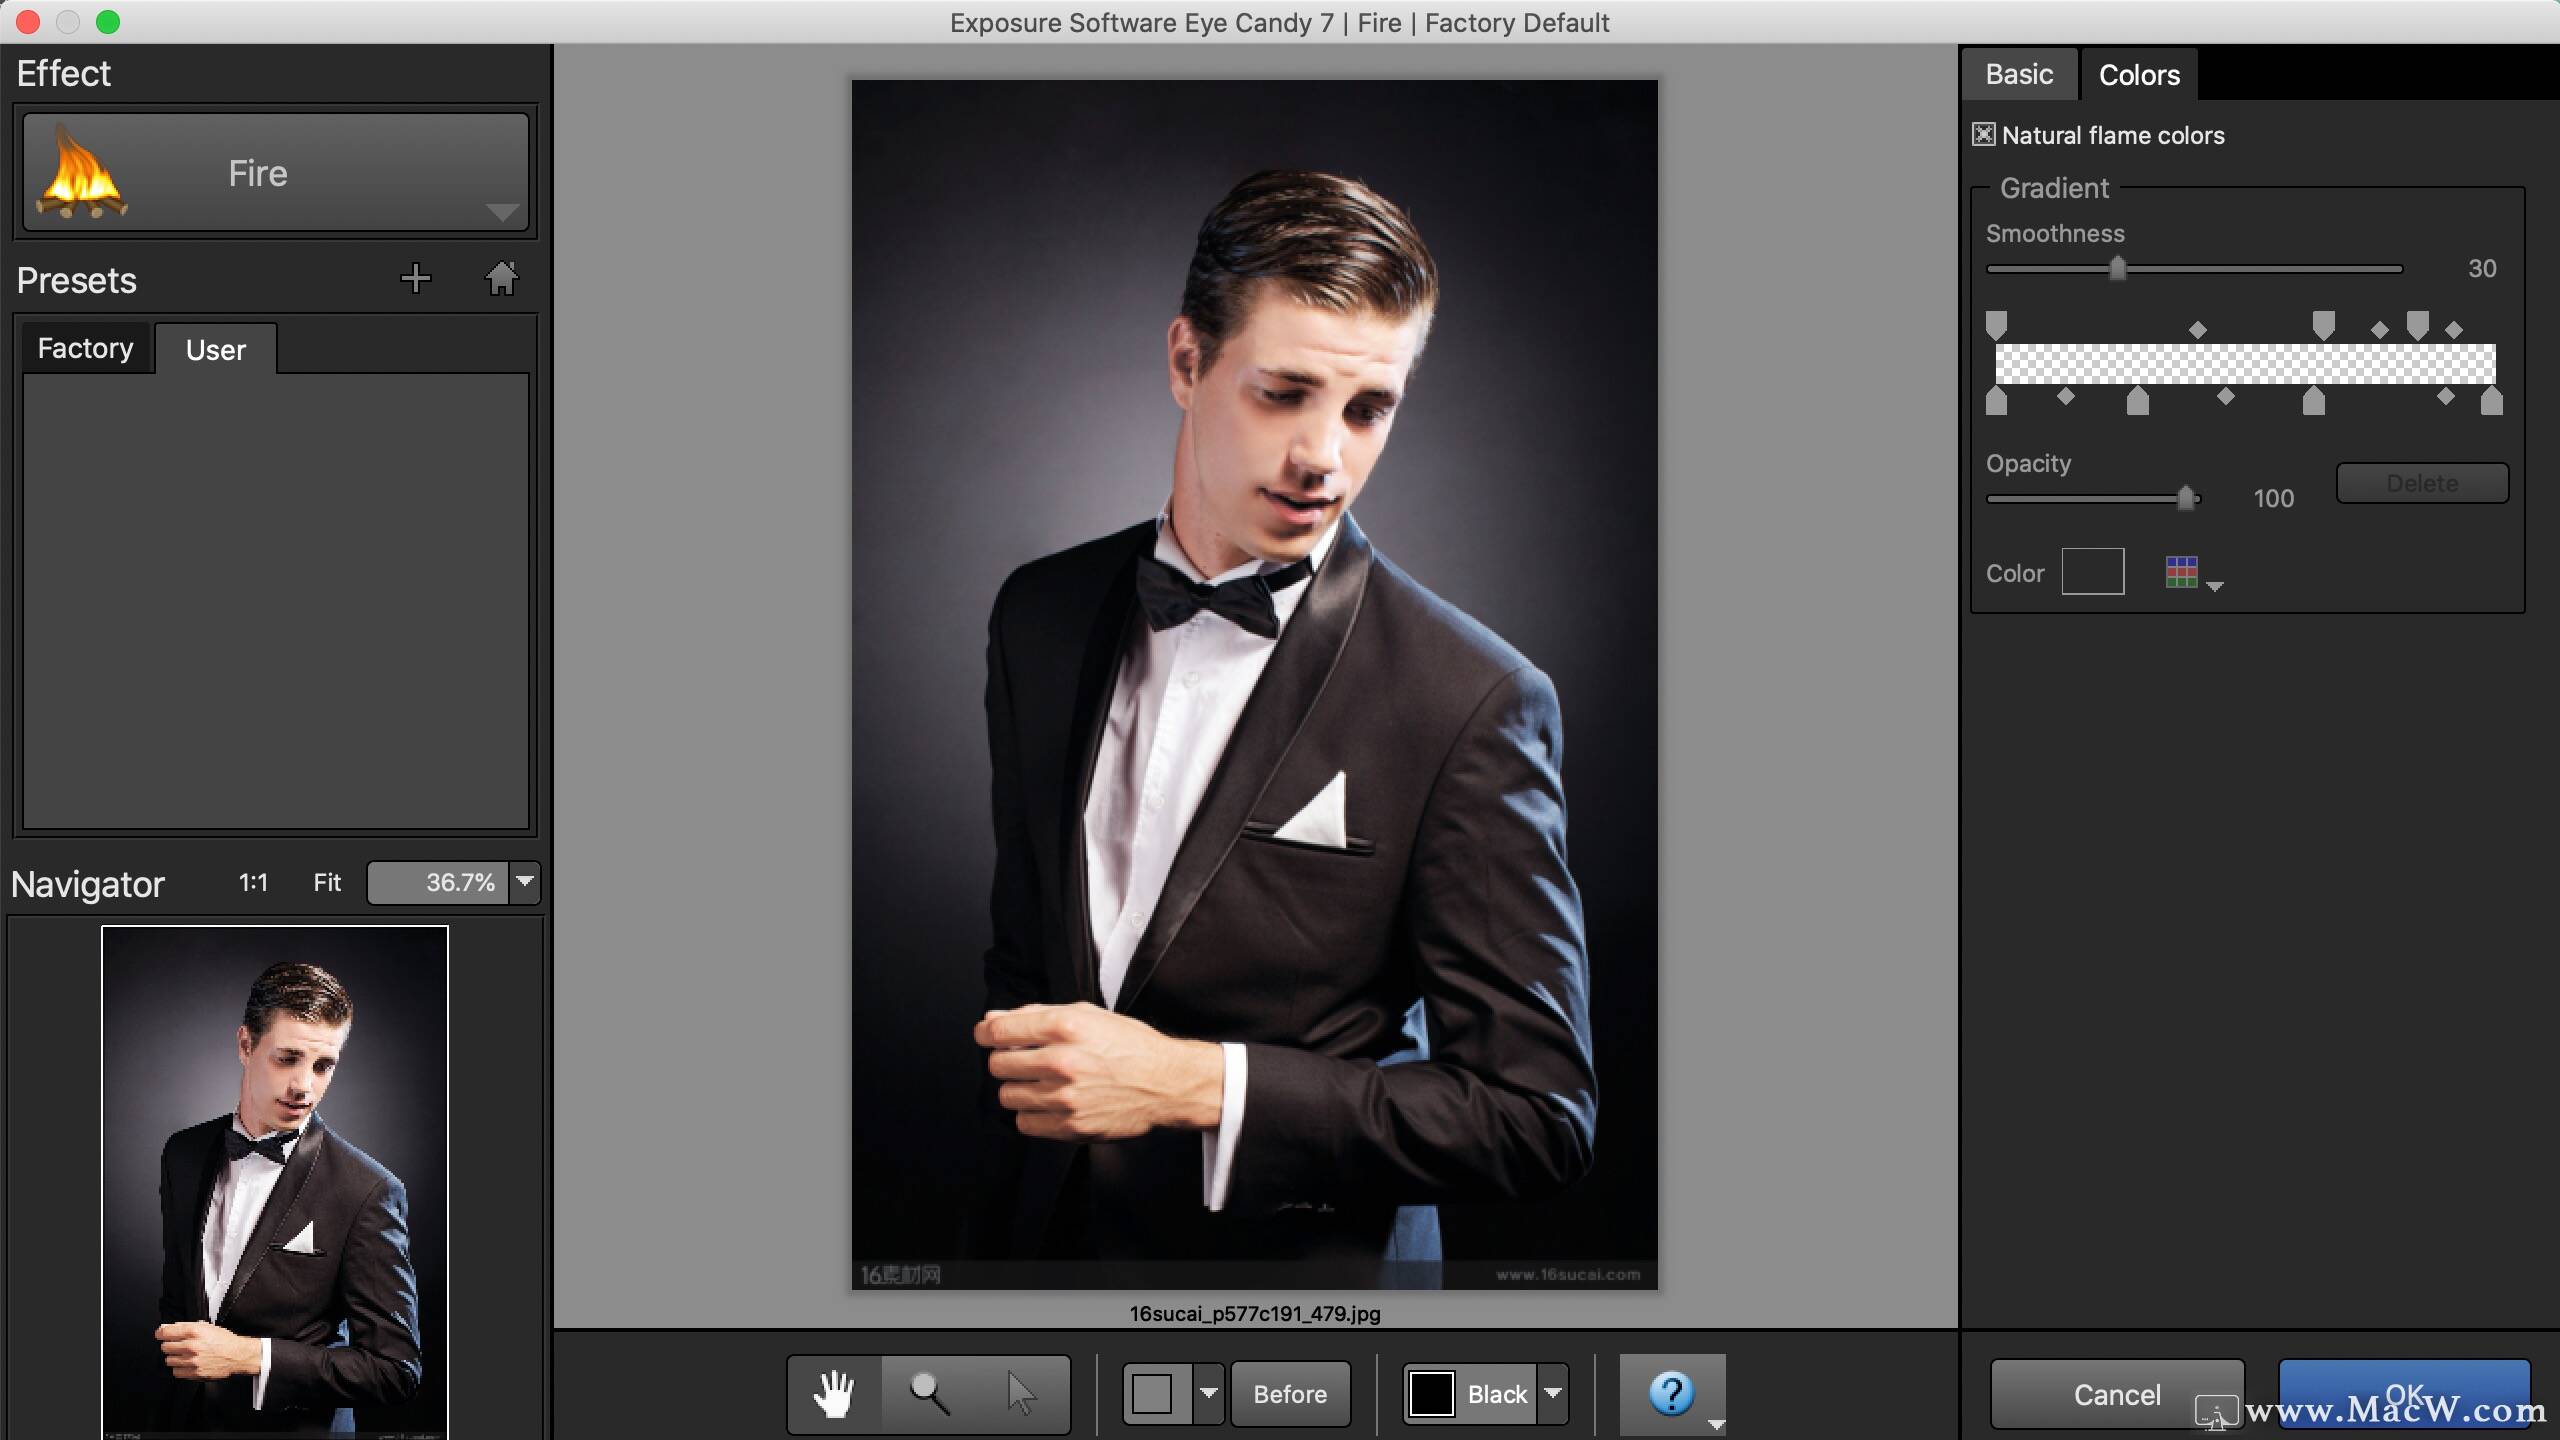The height and width of the screenshot is (1440, 2560).
Task: Switch to the Basic tab
Action: (2019, 75)
